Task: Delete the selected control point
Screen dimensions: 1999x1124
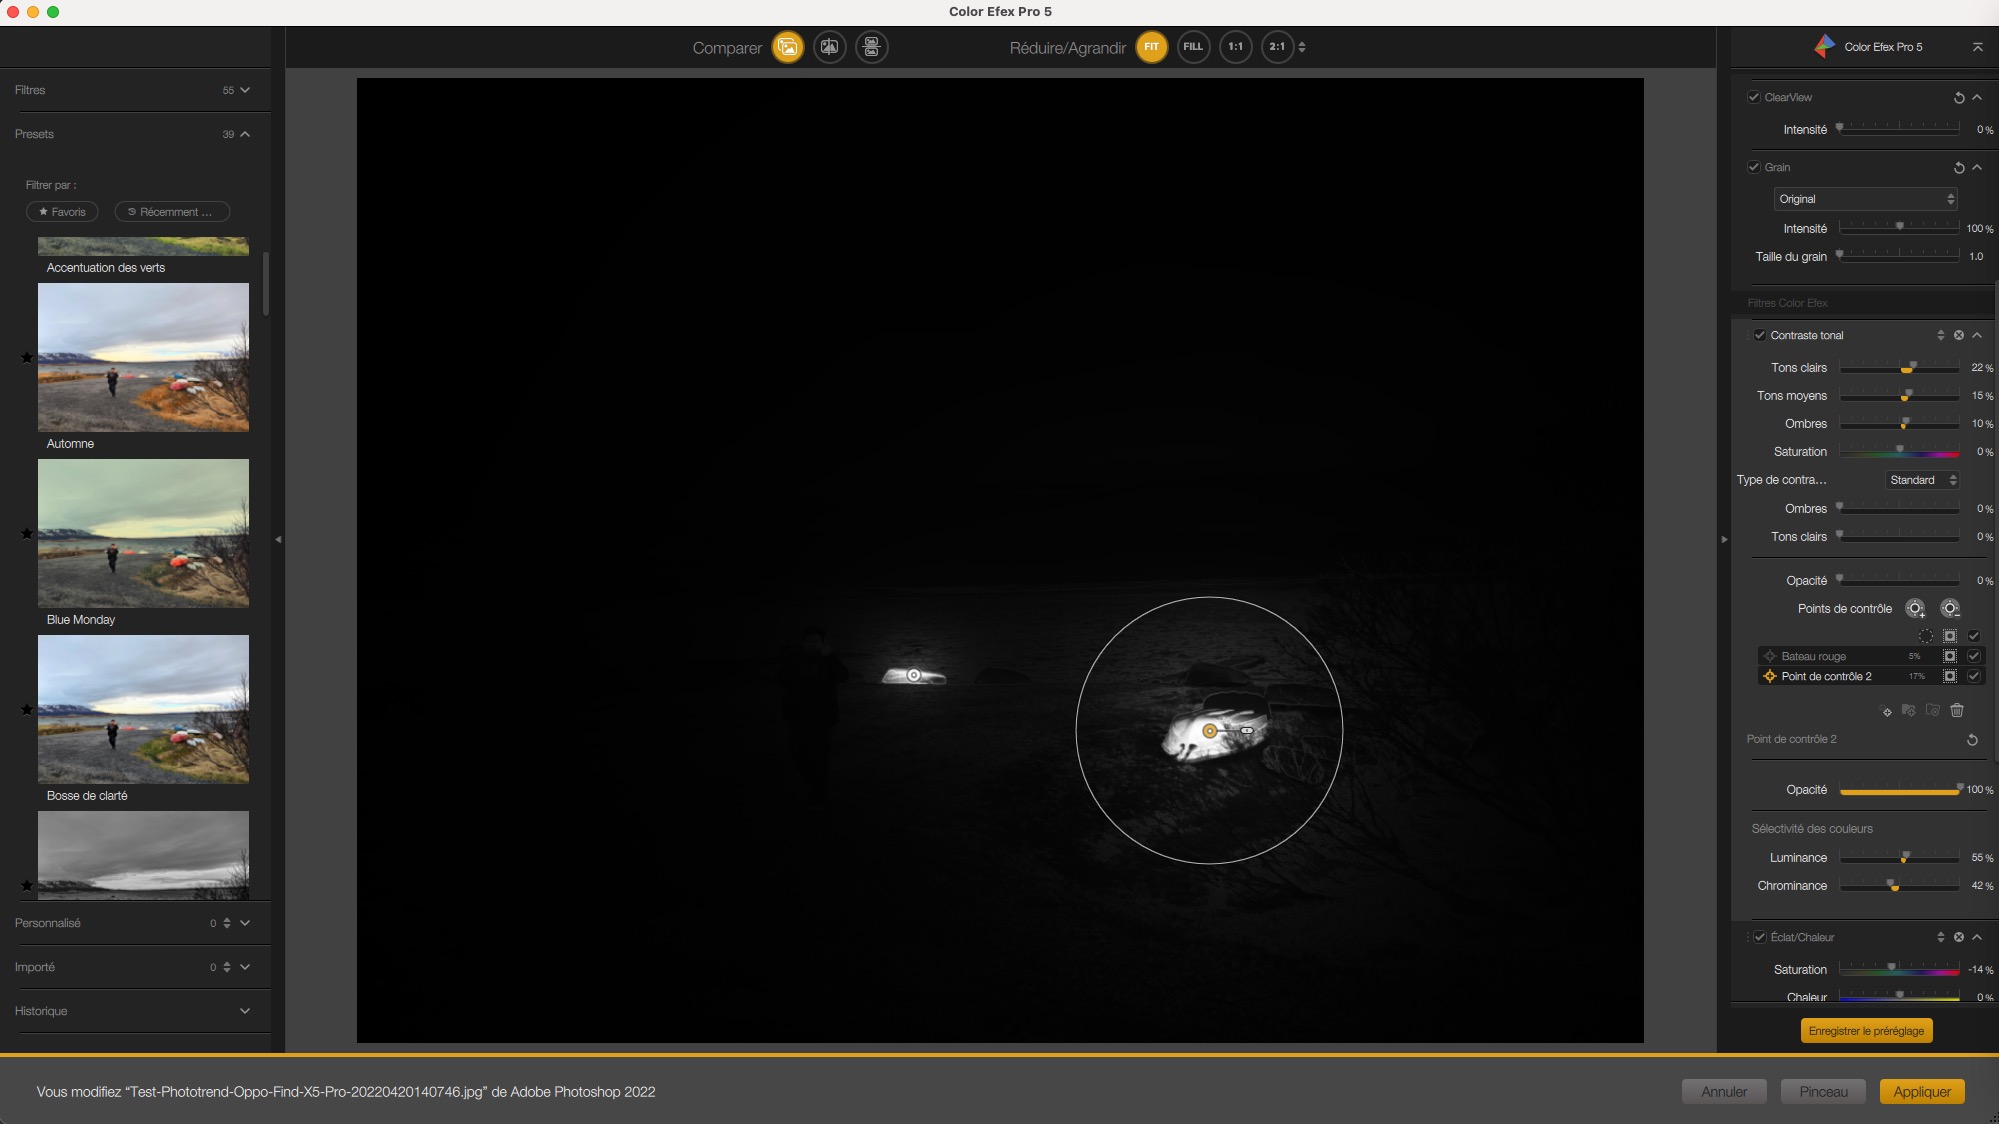Action: [1957, 710]
